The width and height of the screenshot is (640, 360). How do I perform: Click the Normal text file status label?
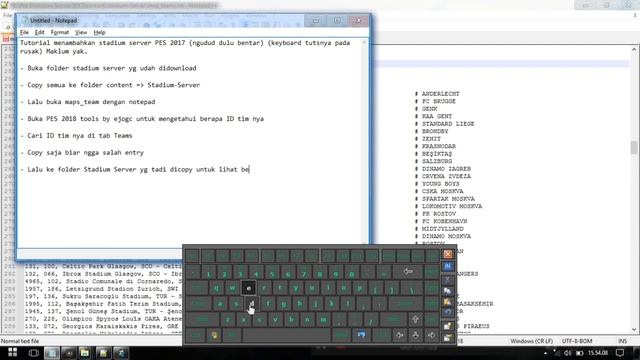click(x=20, y=341)
